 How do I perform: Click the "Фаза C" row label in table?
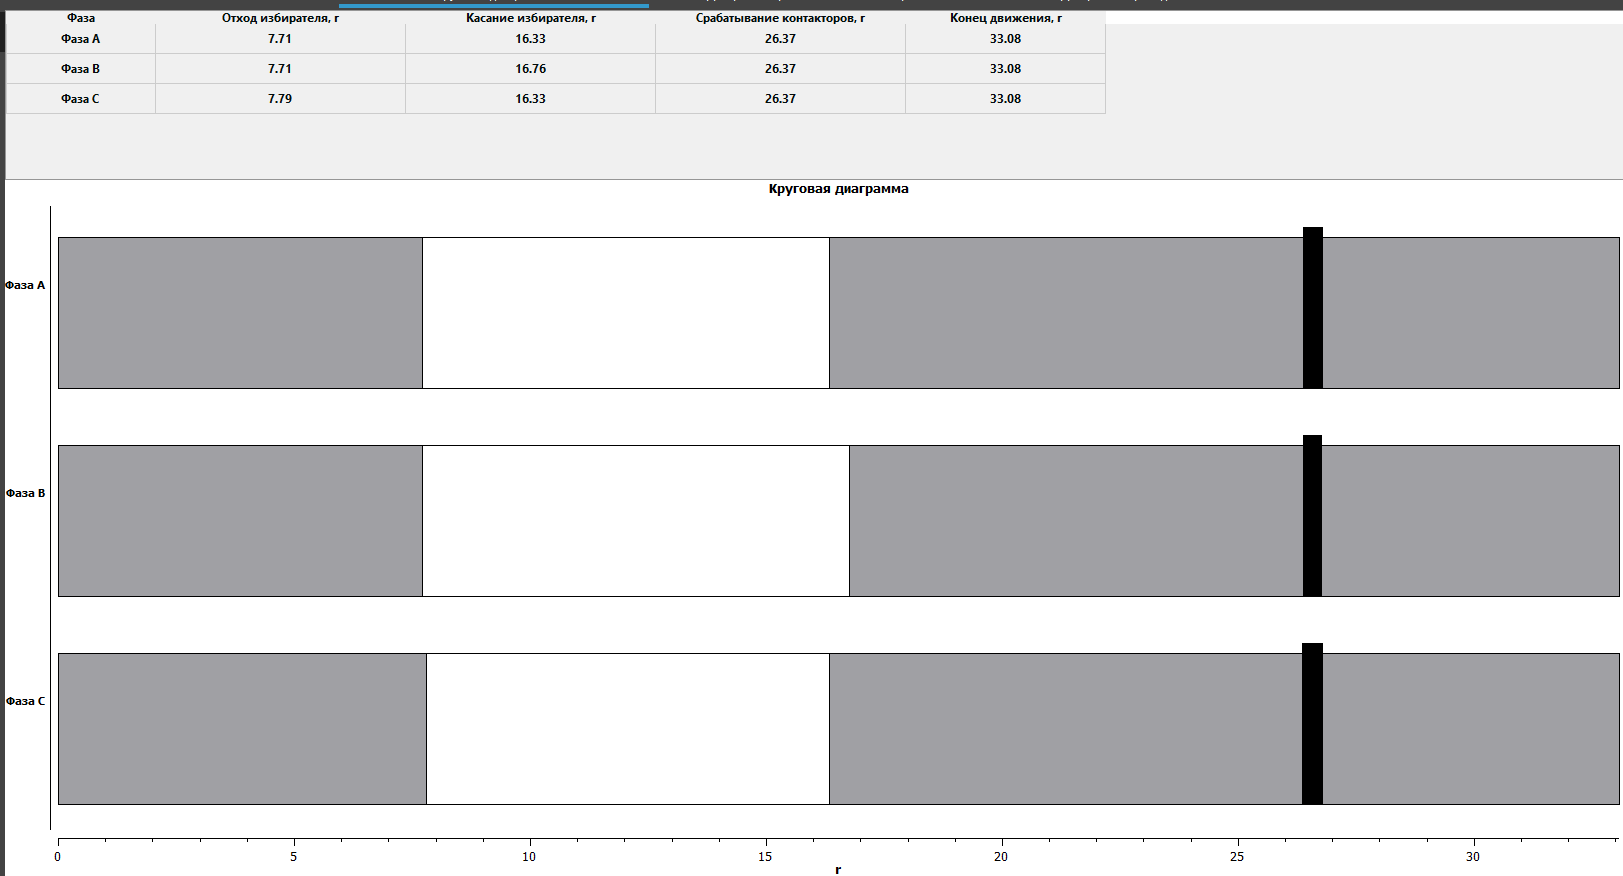click(81, 99)
